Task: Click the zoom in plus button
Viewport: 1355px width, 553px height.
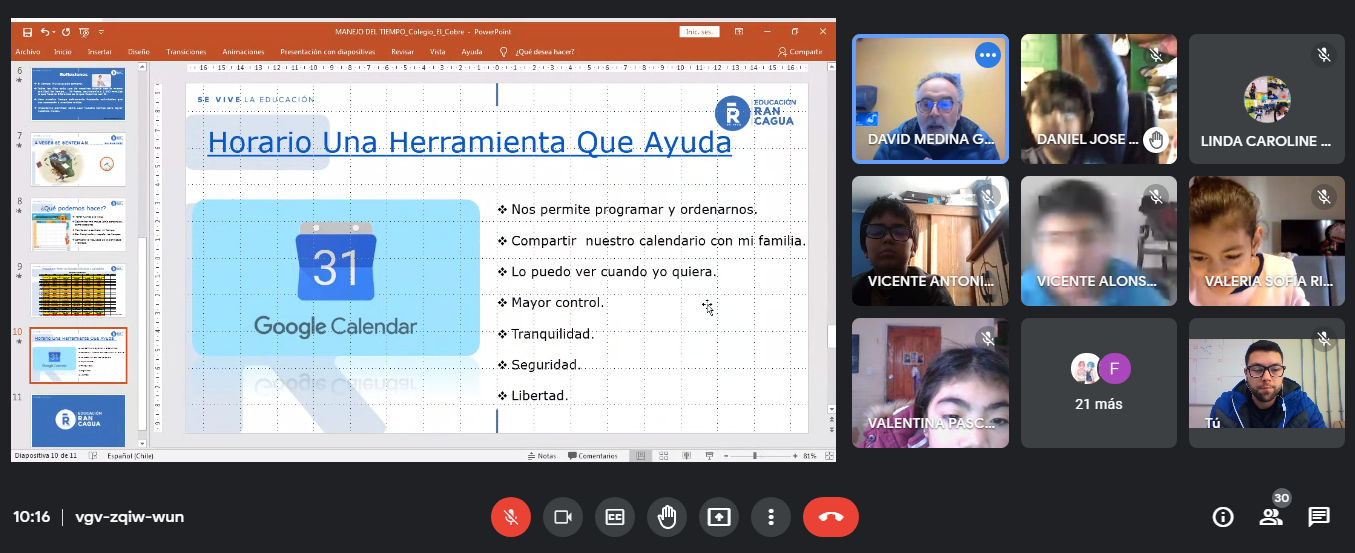Action: (796, 456)
